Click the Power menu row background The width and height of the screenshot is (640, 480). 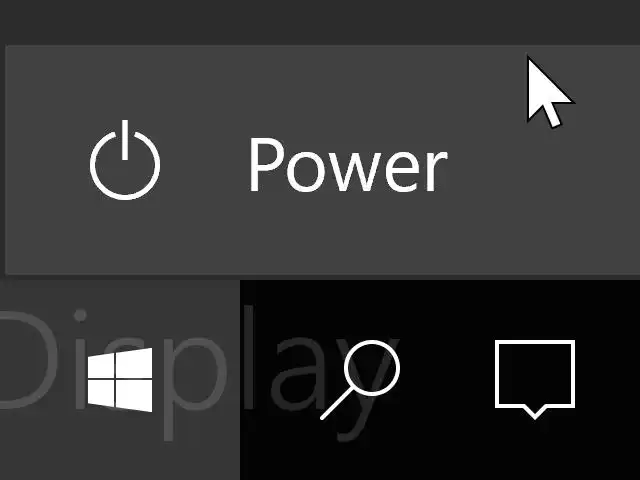point(322,160)
